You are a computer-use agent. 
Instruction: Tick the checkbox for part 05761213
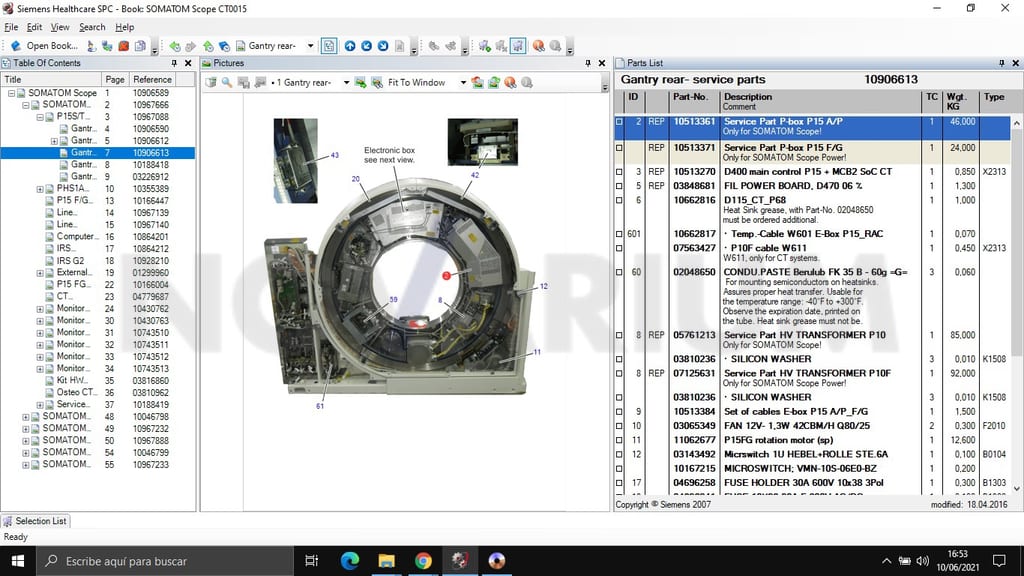619,335
